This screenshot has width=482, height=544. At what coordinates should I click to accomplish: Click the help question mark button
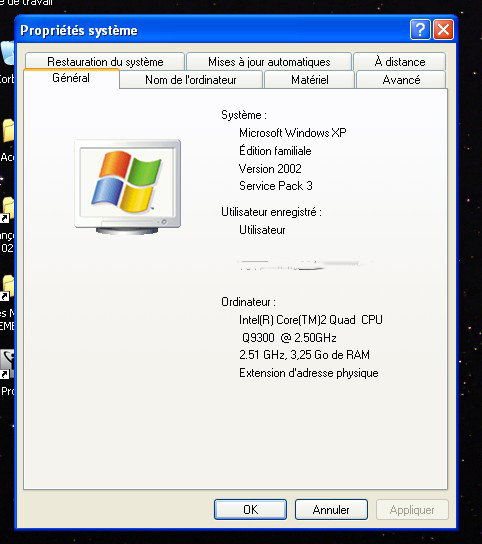tap(420, 29)
